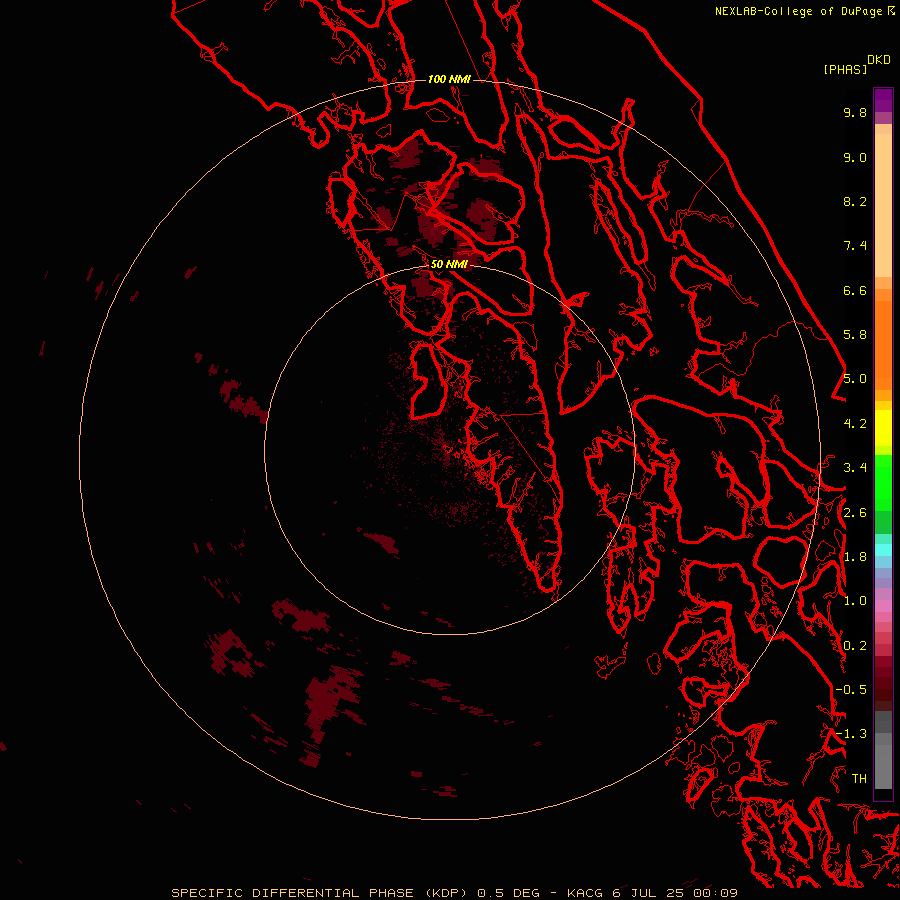This screenshot has width=900, height=900.
Task: Click the cyan segment of color bar
Action: coord(883,549)
